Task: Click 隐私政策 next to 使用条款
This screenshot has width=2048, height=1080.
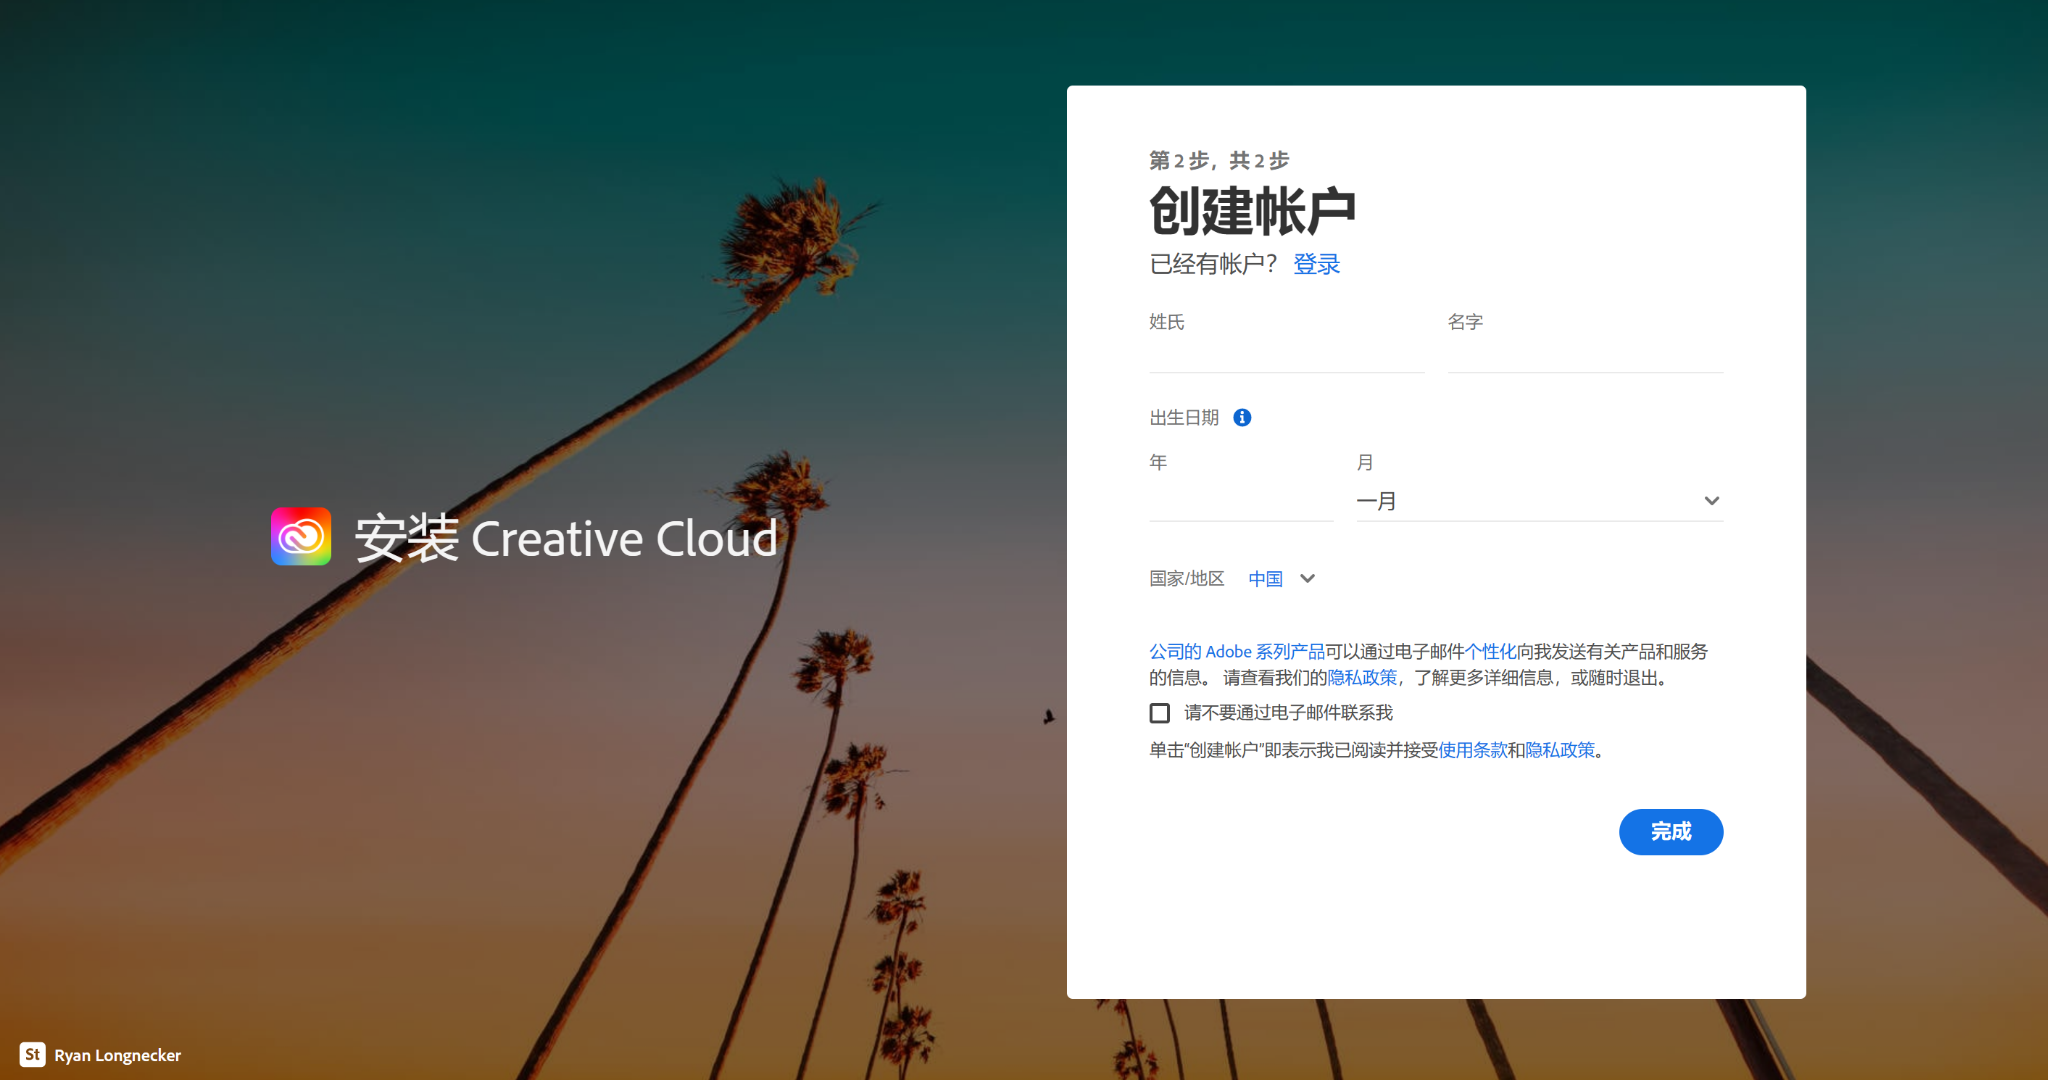Action: pos(1559,749)
